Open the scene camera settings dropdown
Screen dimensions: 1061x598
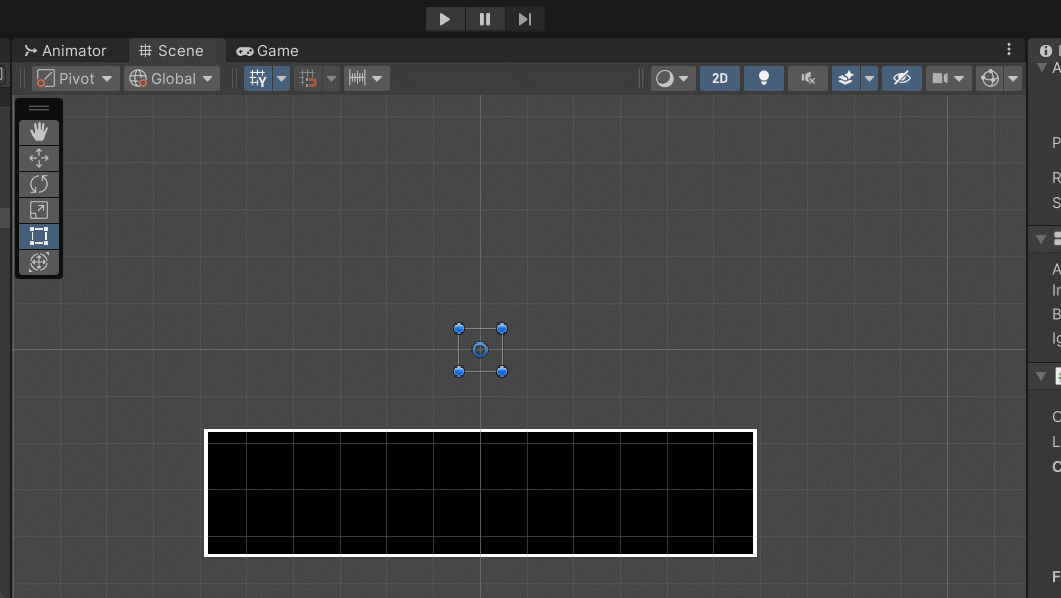(x=949, y=79)
